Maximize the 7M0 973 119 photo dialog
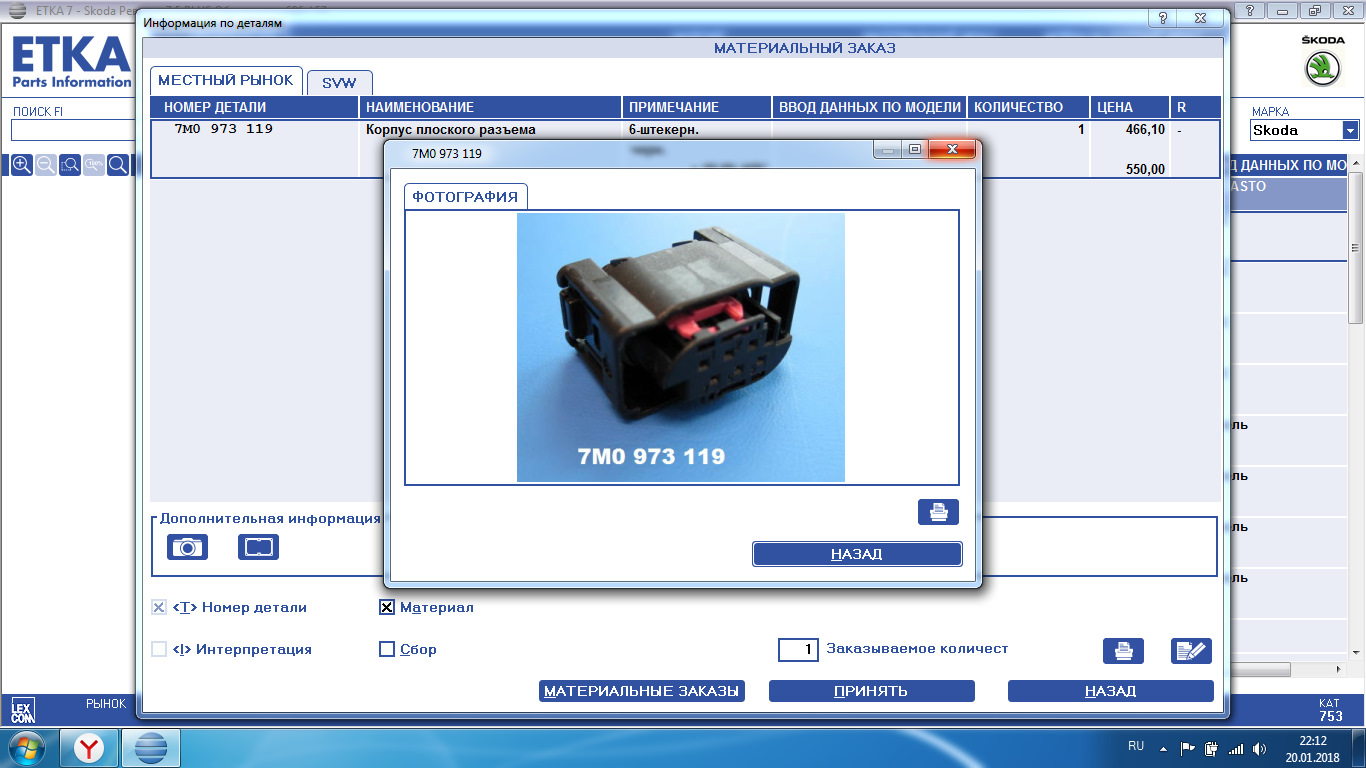This screenshot has width=1366, height=768. pyautogui.click(x=914, y=150)
